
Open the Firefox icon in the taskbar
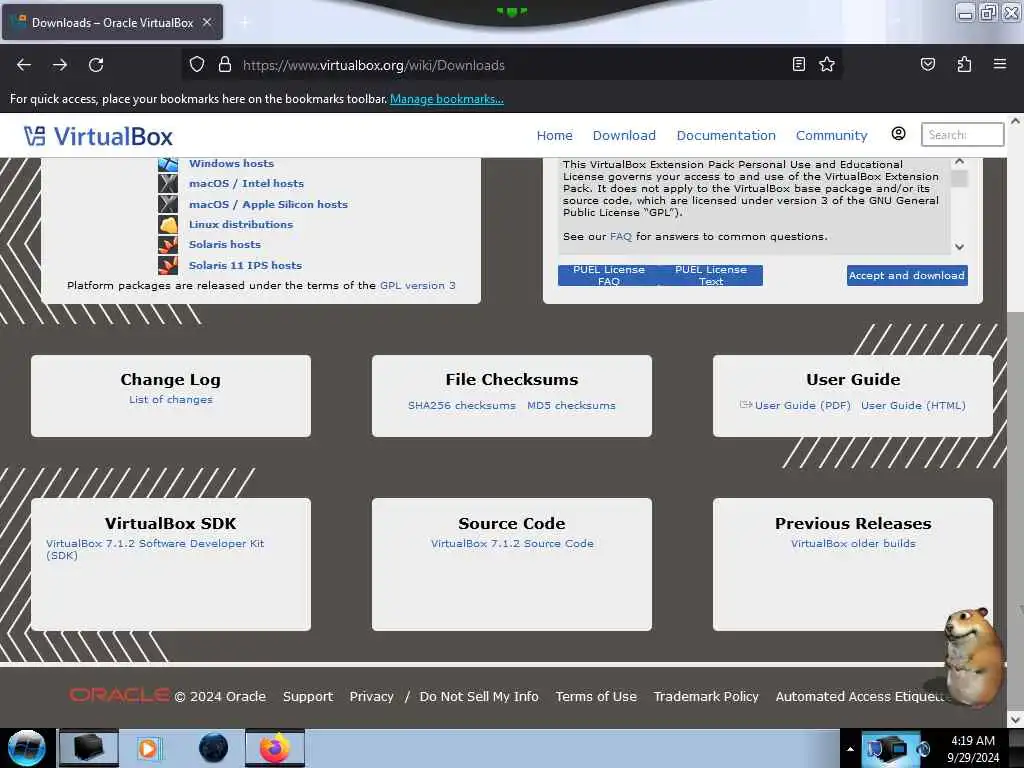(275, 748)
